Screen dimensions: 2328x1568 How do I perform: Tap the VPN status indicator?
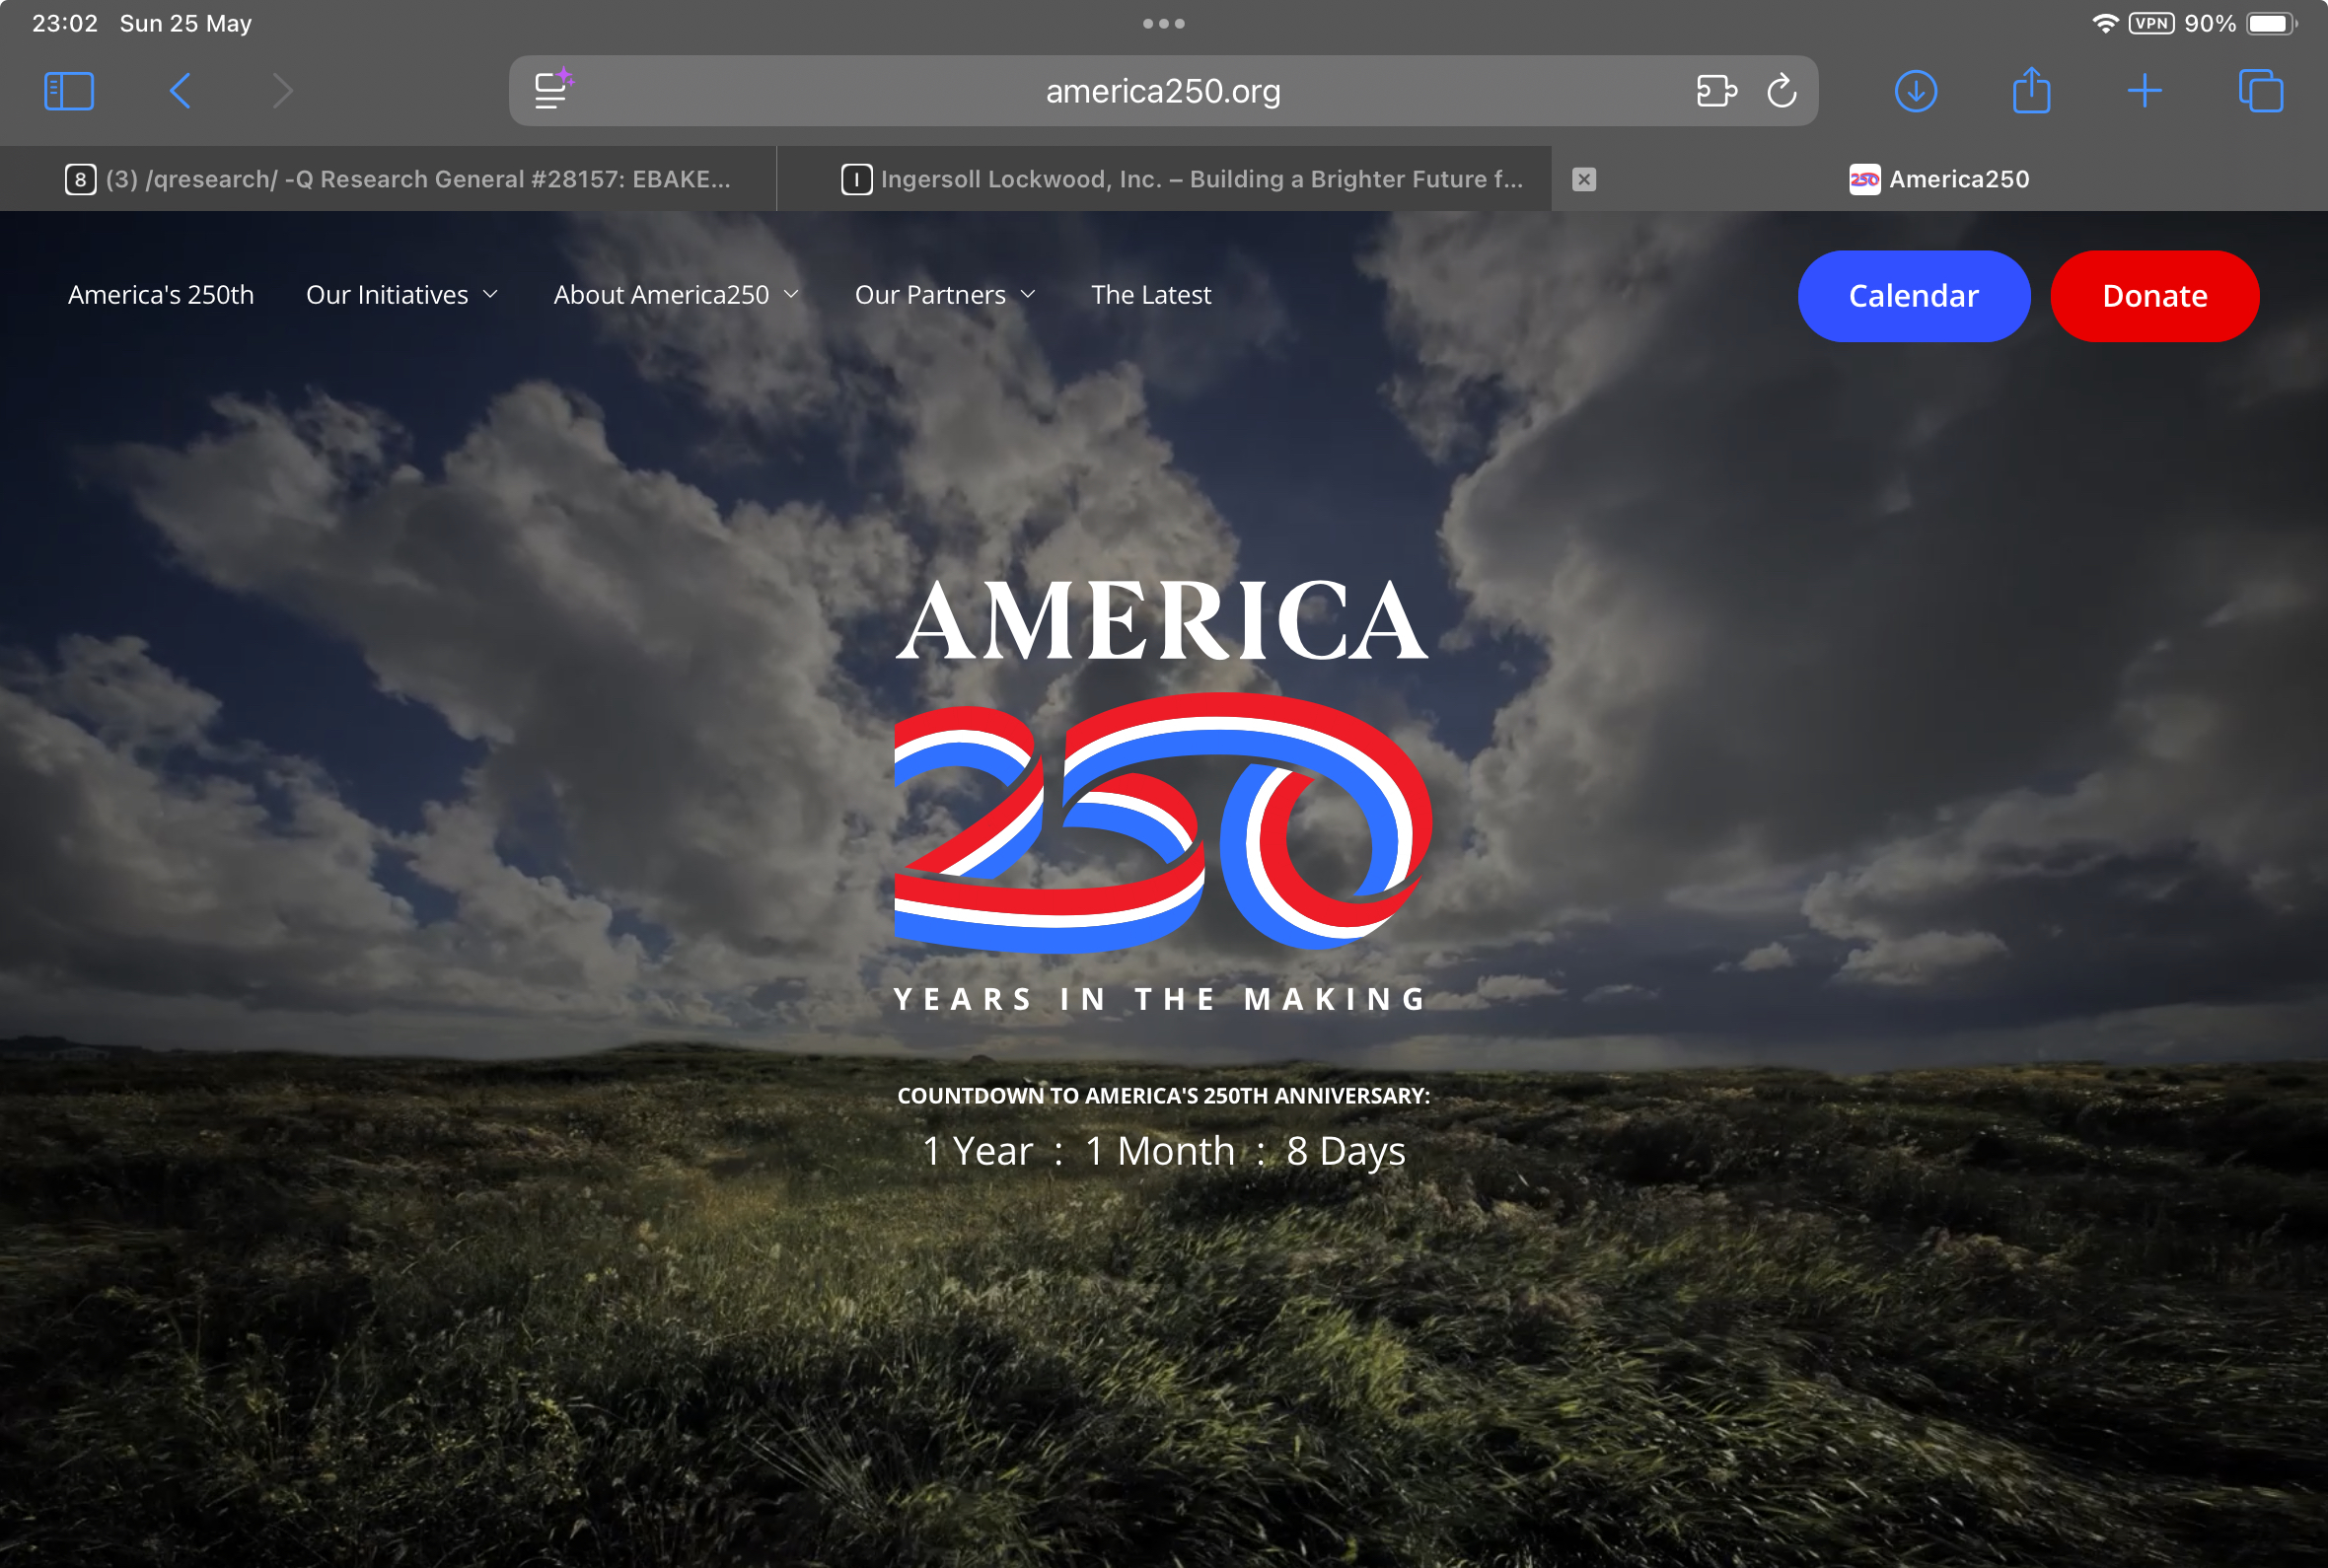pyautogui.click(x=2151, y=23)
